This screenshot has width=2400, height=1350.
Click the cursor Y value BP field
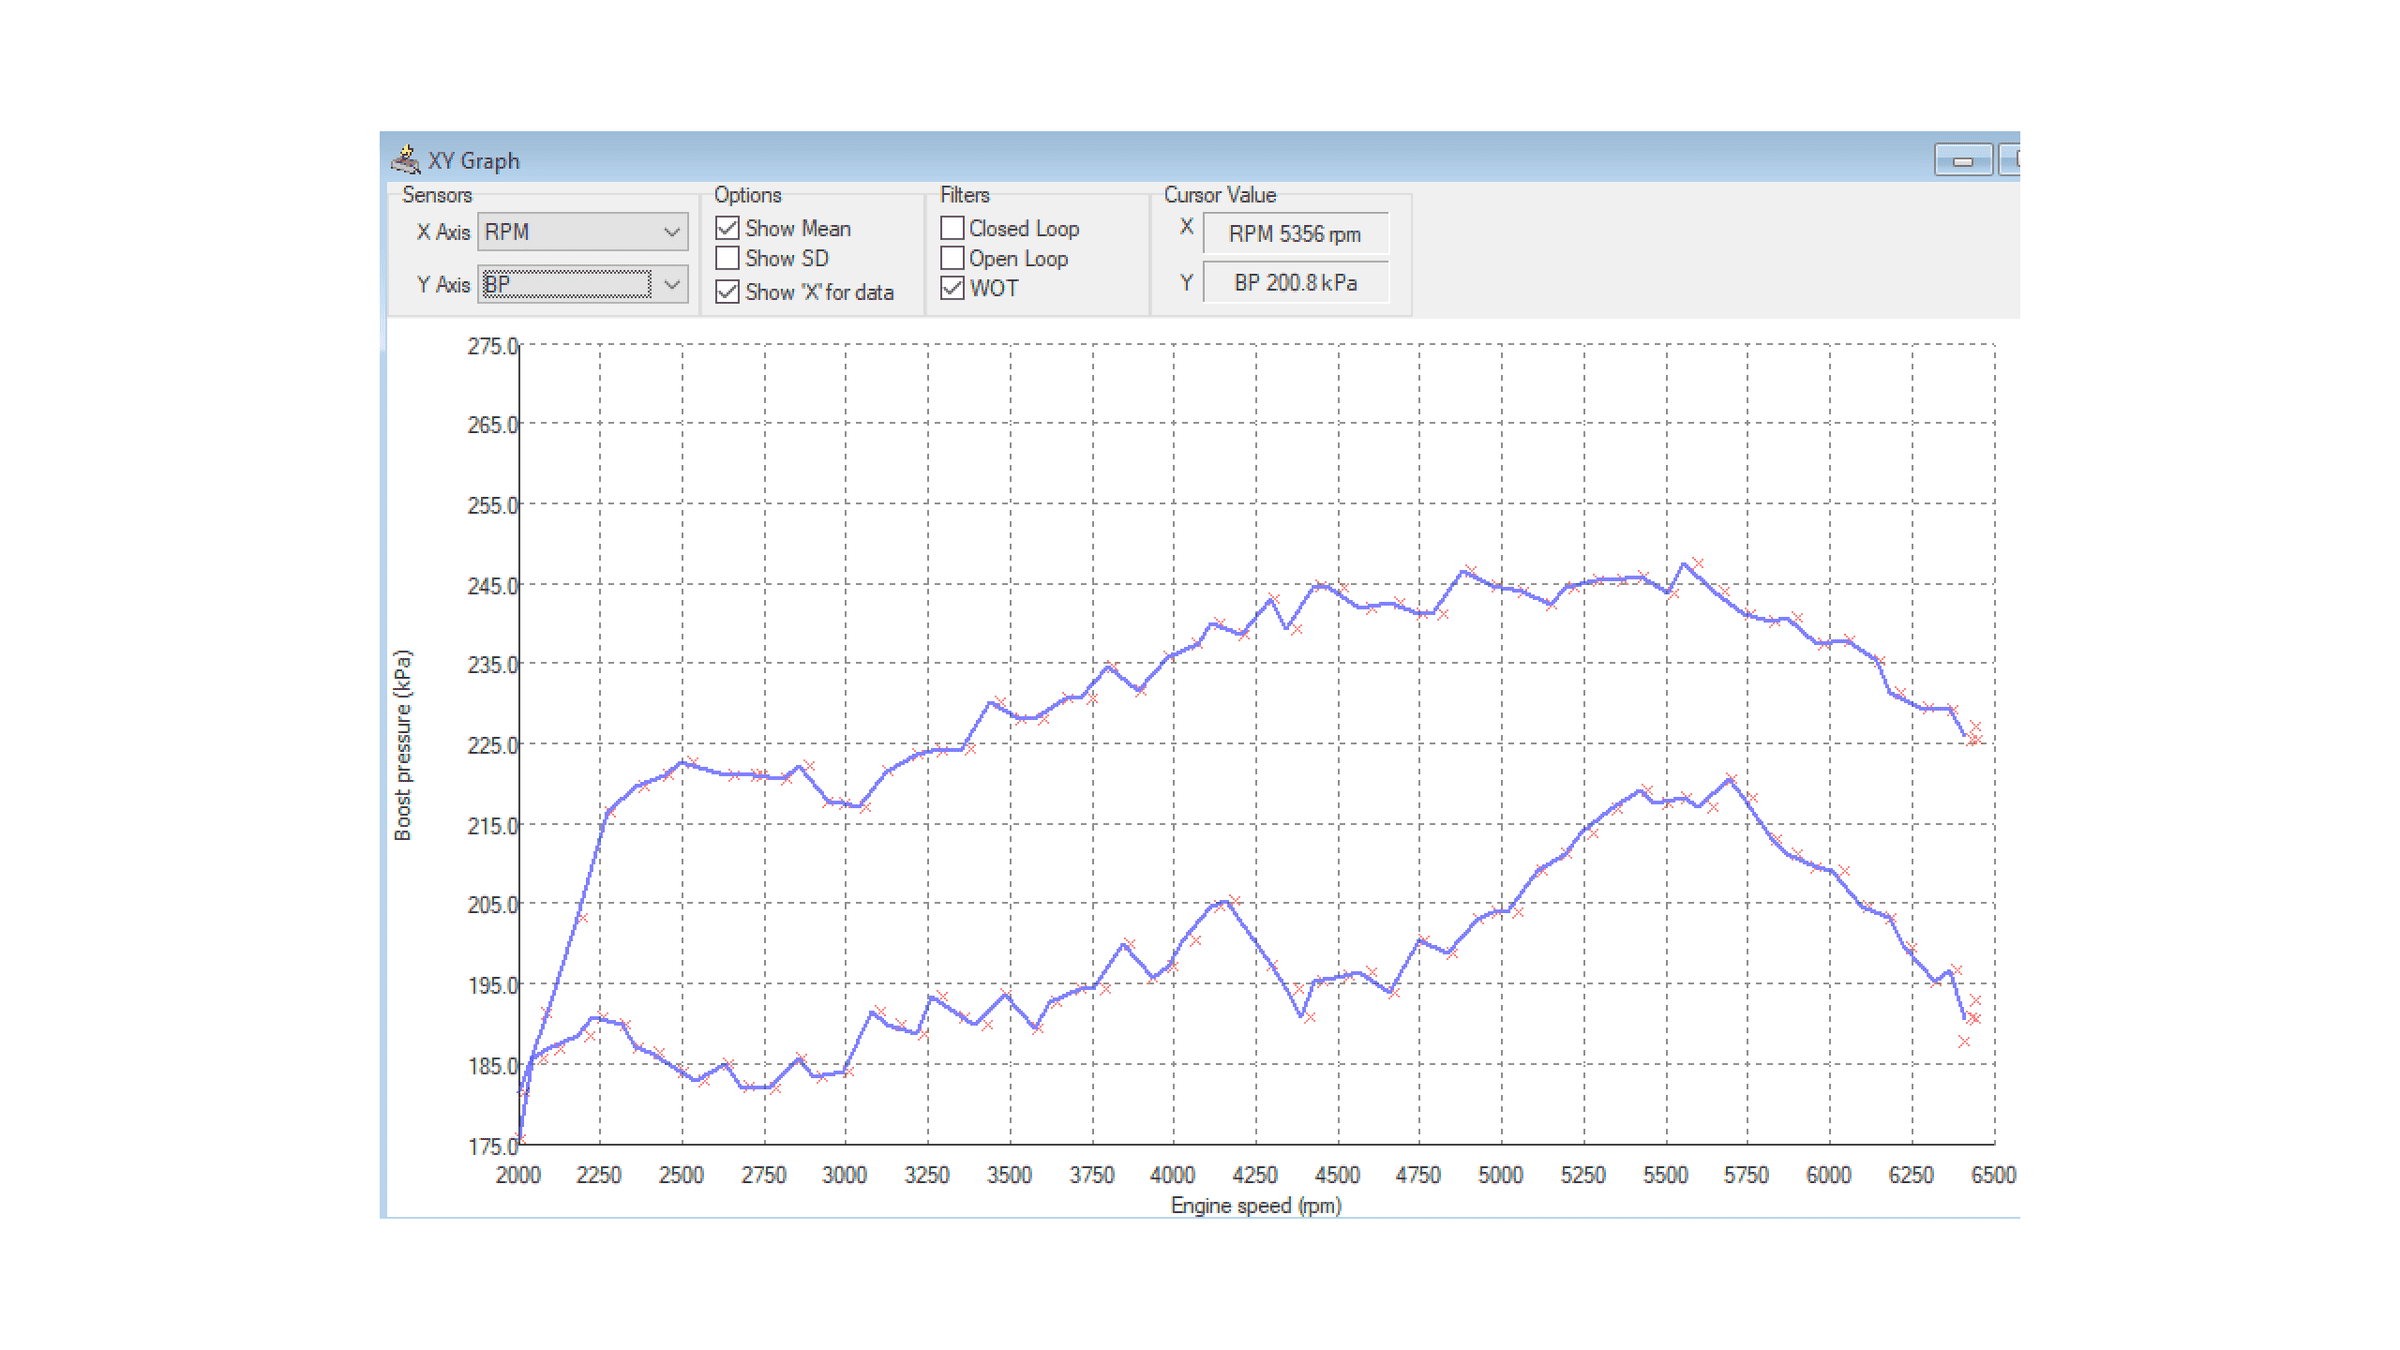1294,283
